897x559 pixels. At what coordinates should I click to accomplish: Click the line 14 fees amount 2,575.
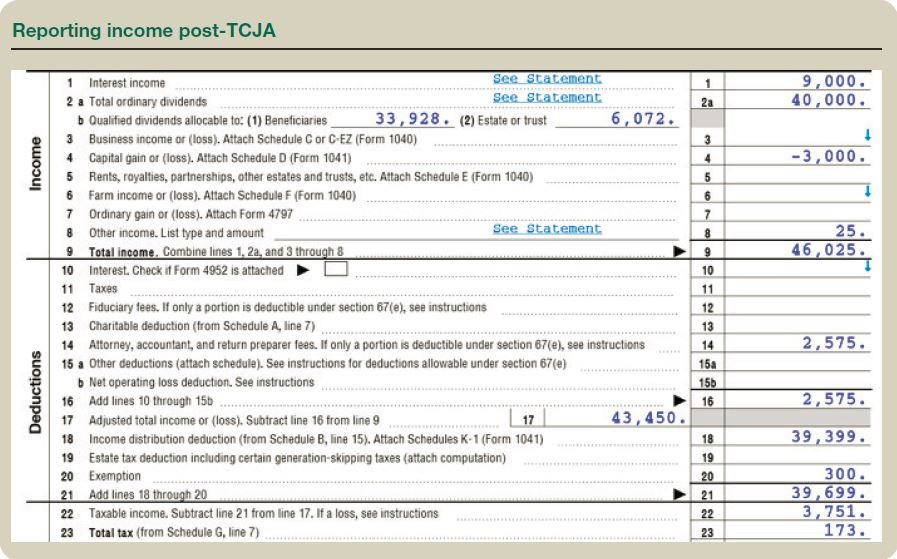point(834,343)
